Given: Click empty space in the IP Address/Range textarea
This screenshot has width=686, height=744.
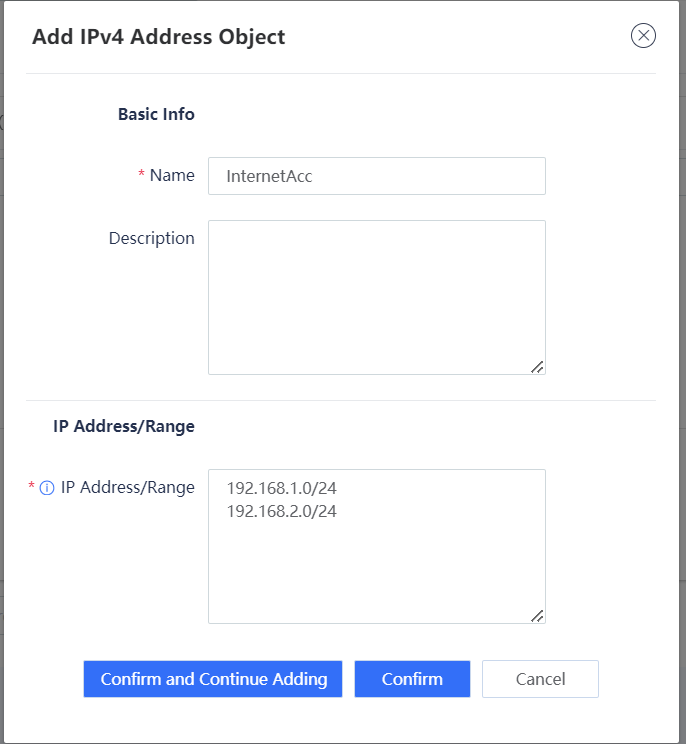Looking at the screenshot, I should pos(377,569).
